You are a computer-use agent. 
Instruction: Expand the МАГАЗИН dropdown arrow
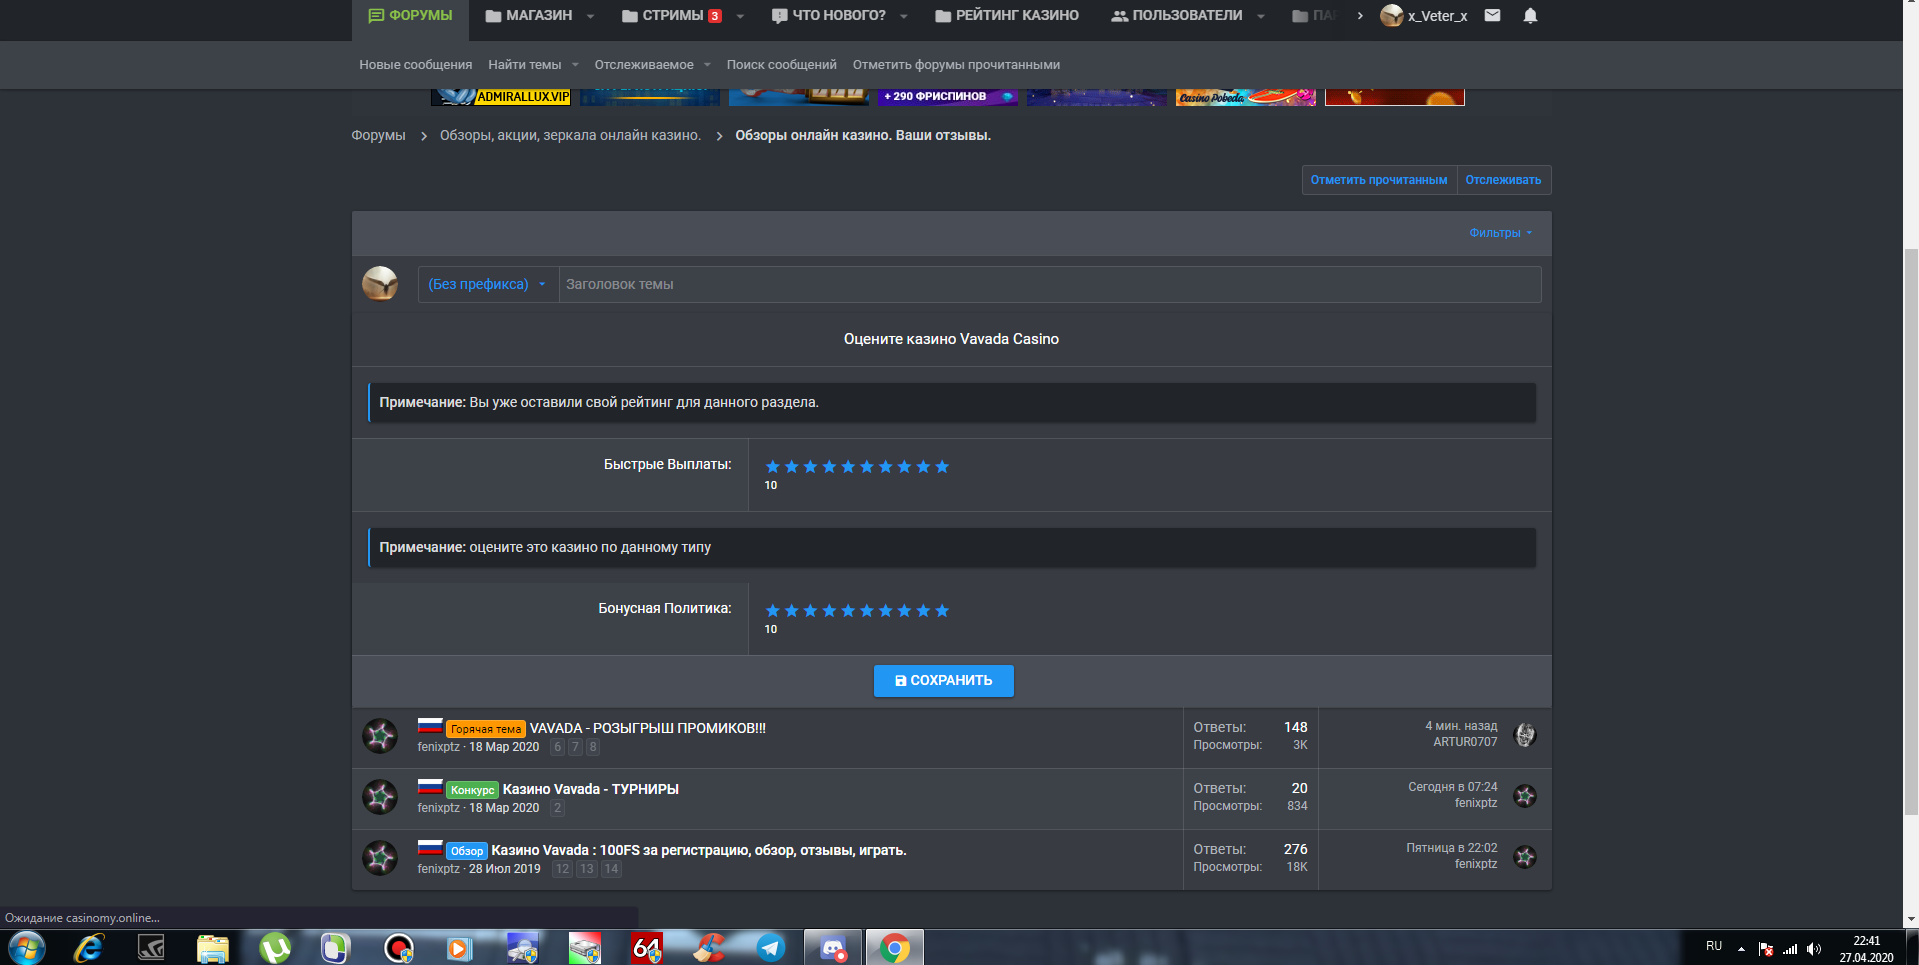[590, 16]
